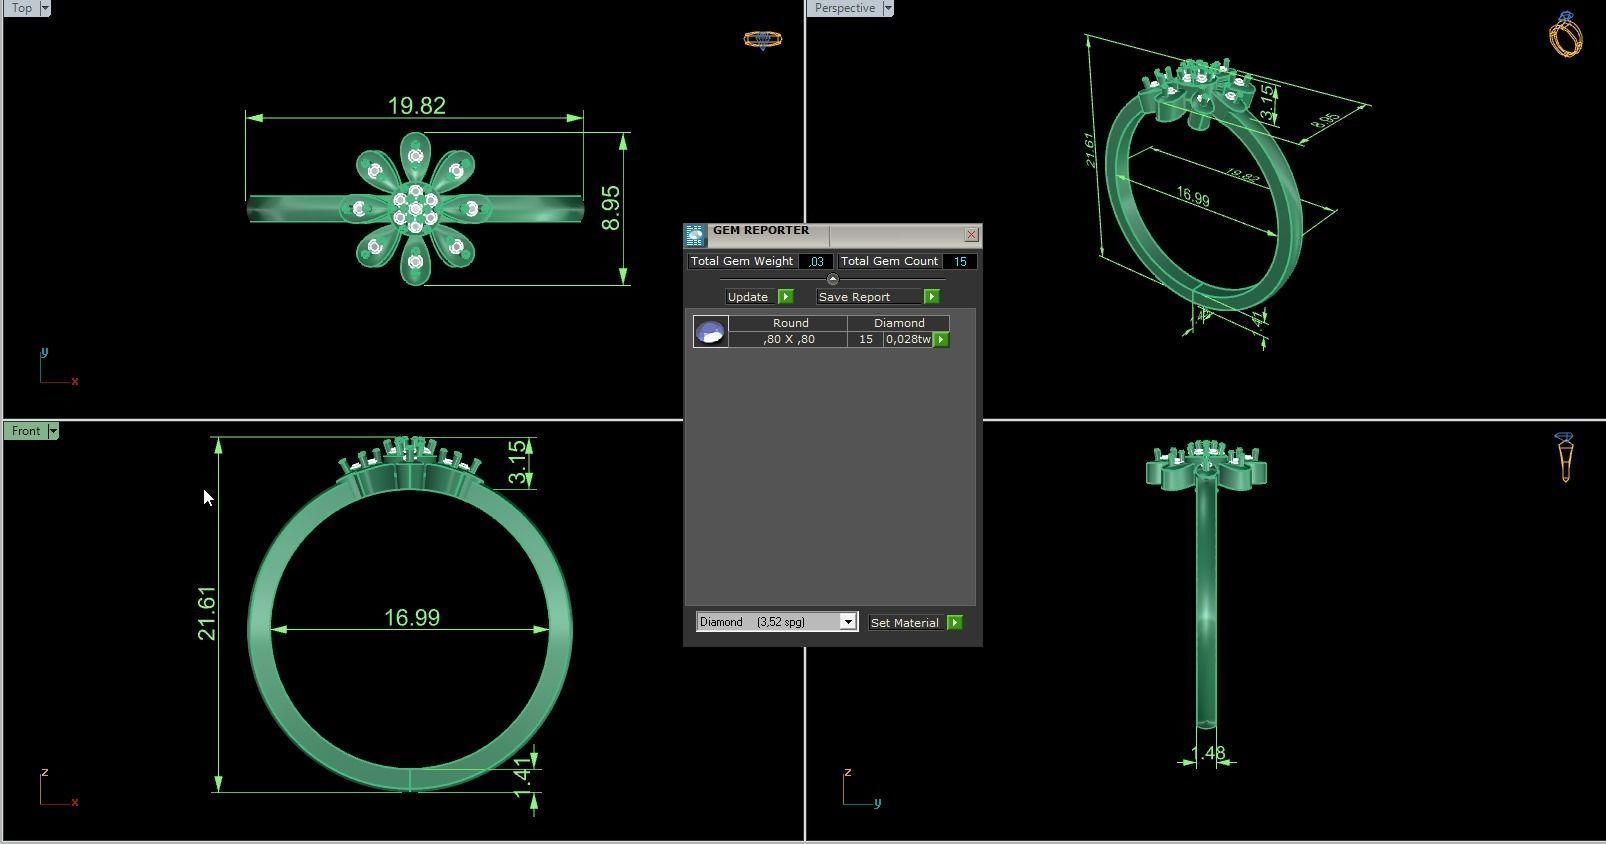Viewport: 1606px width, 844px height.
Task: Click the green arrow beside 0,028tw
Action: [941, 340]
